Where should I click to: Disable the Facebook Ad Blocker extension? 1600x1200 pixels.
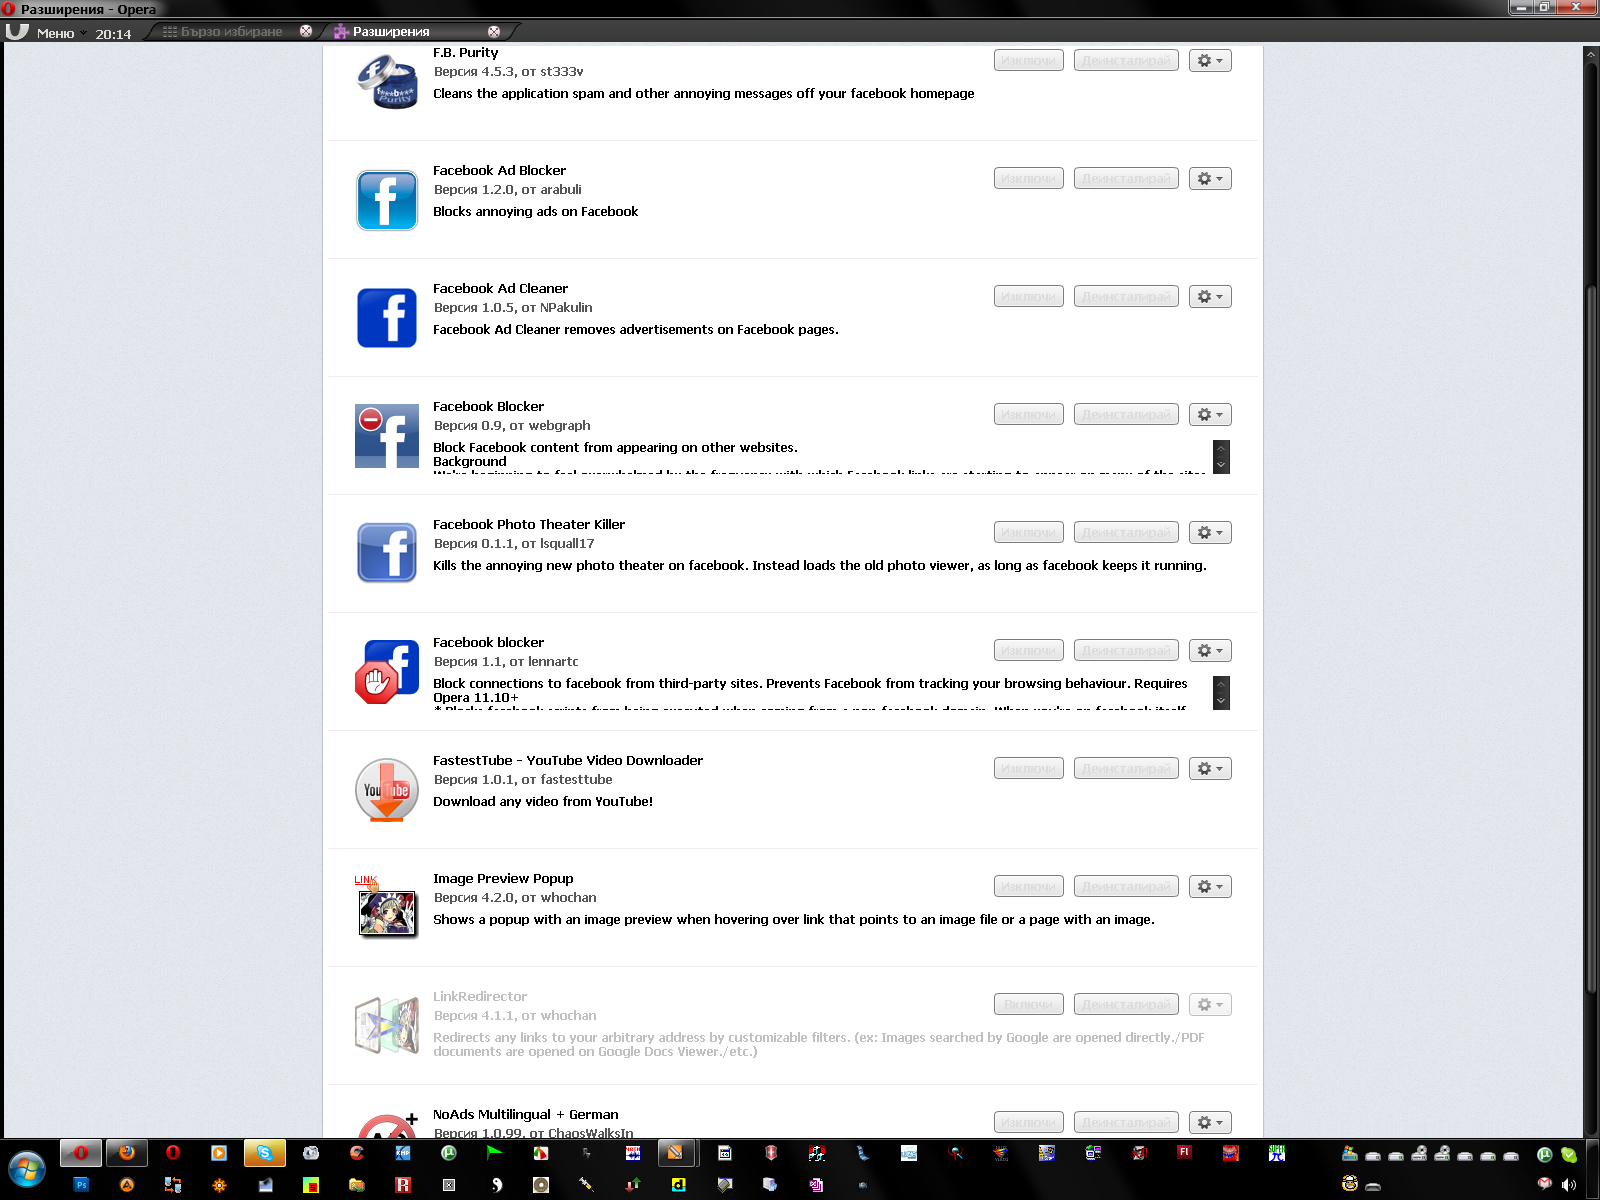pos(1029,179)
